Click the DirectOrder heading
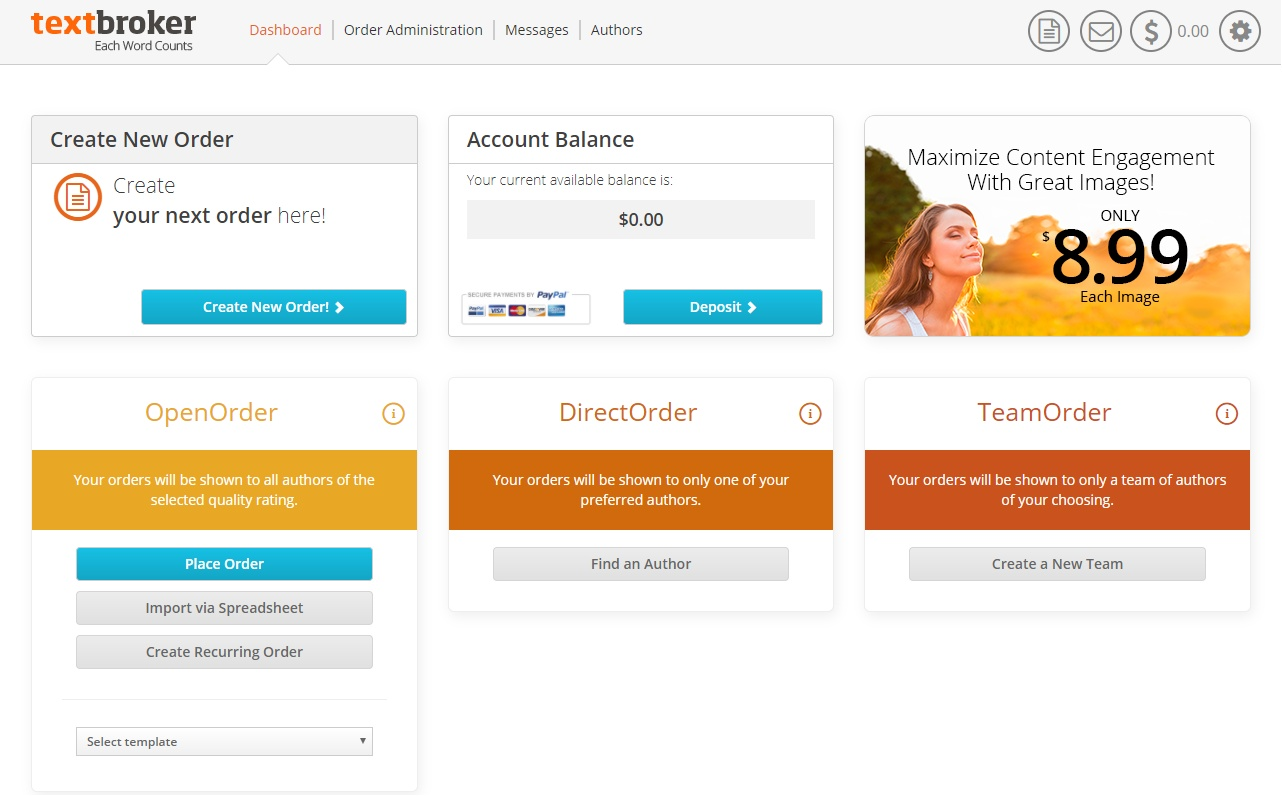This screenshot has height=796, width=1282. (x=628, y=412)
